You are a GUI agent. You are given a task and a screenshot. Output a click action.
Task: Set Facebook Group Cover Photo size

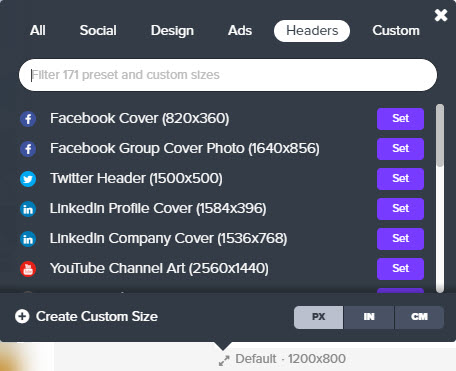400,149
